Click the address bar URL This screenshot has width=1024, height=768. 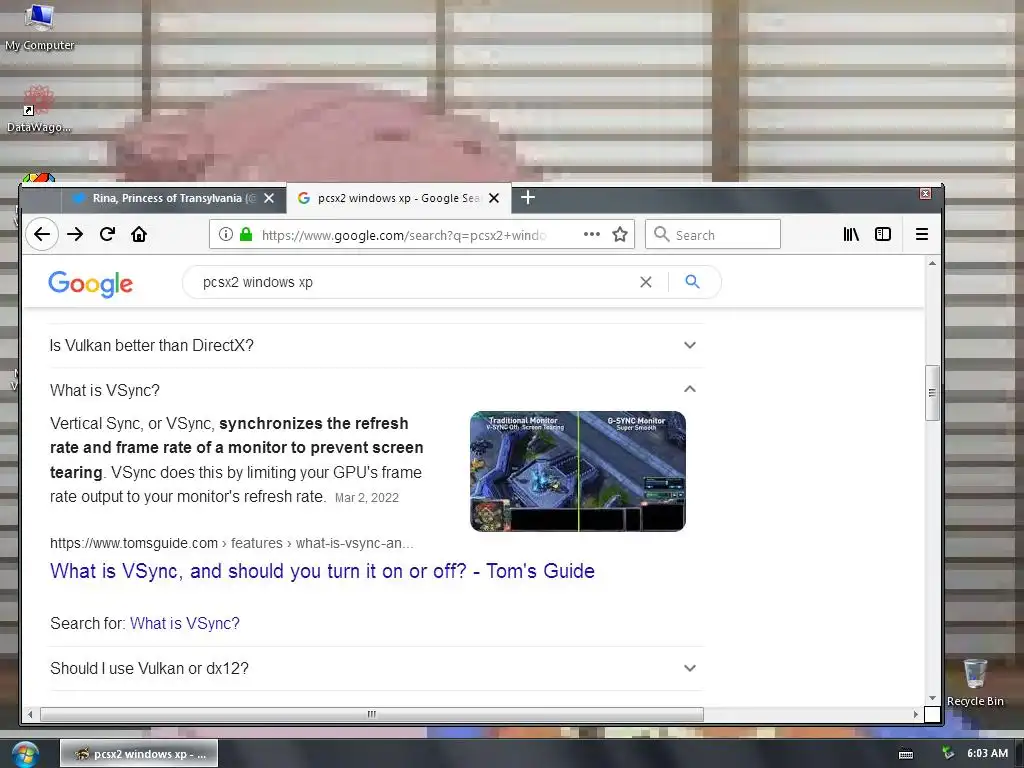tap(404, 235)
